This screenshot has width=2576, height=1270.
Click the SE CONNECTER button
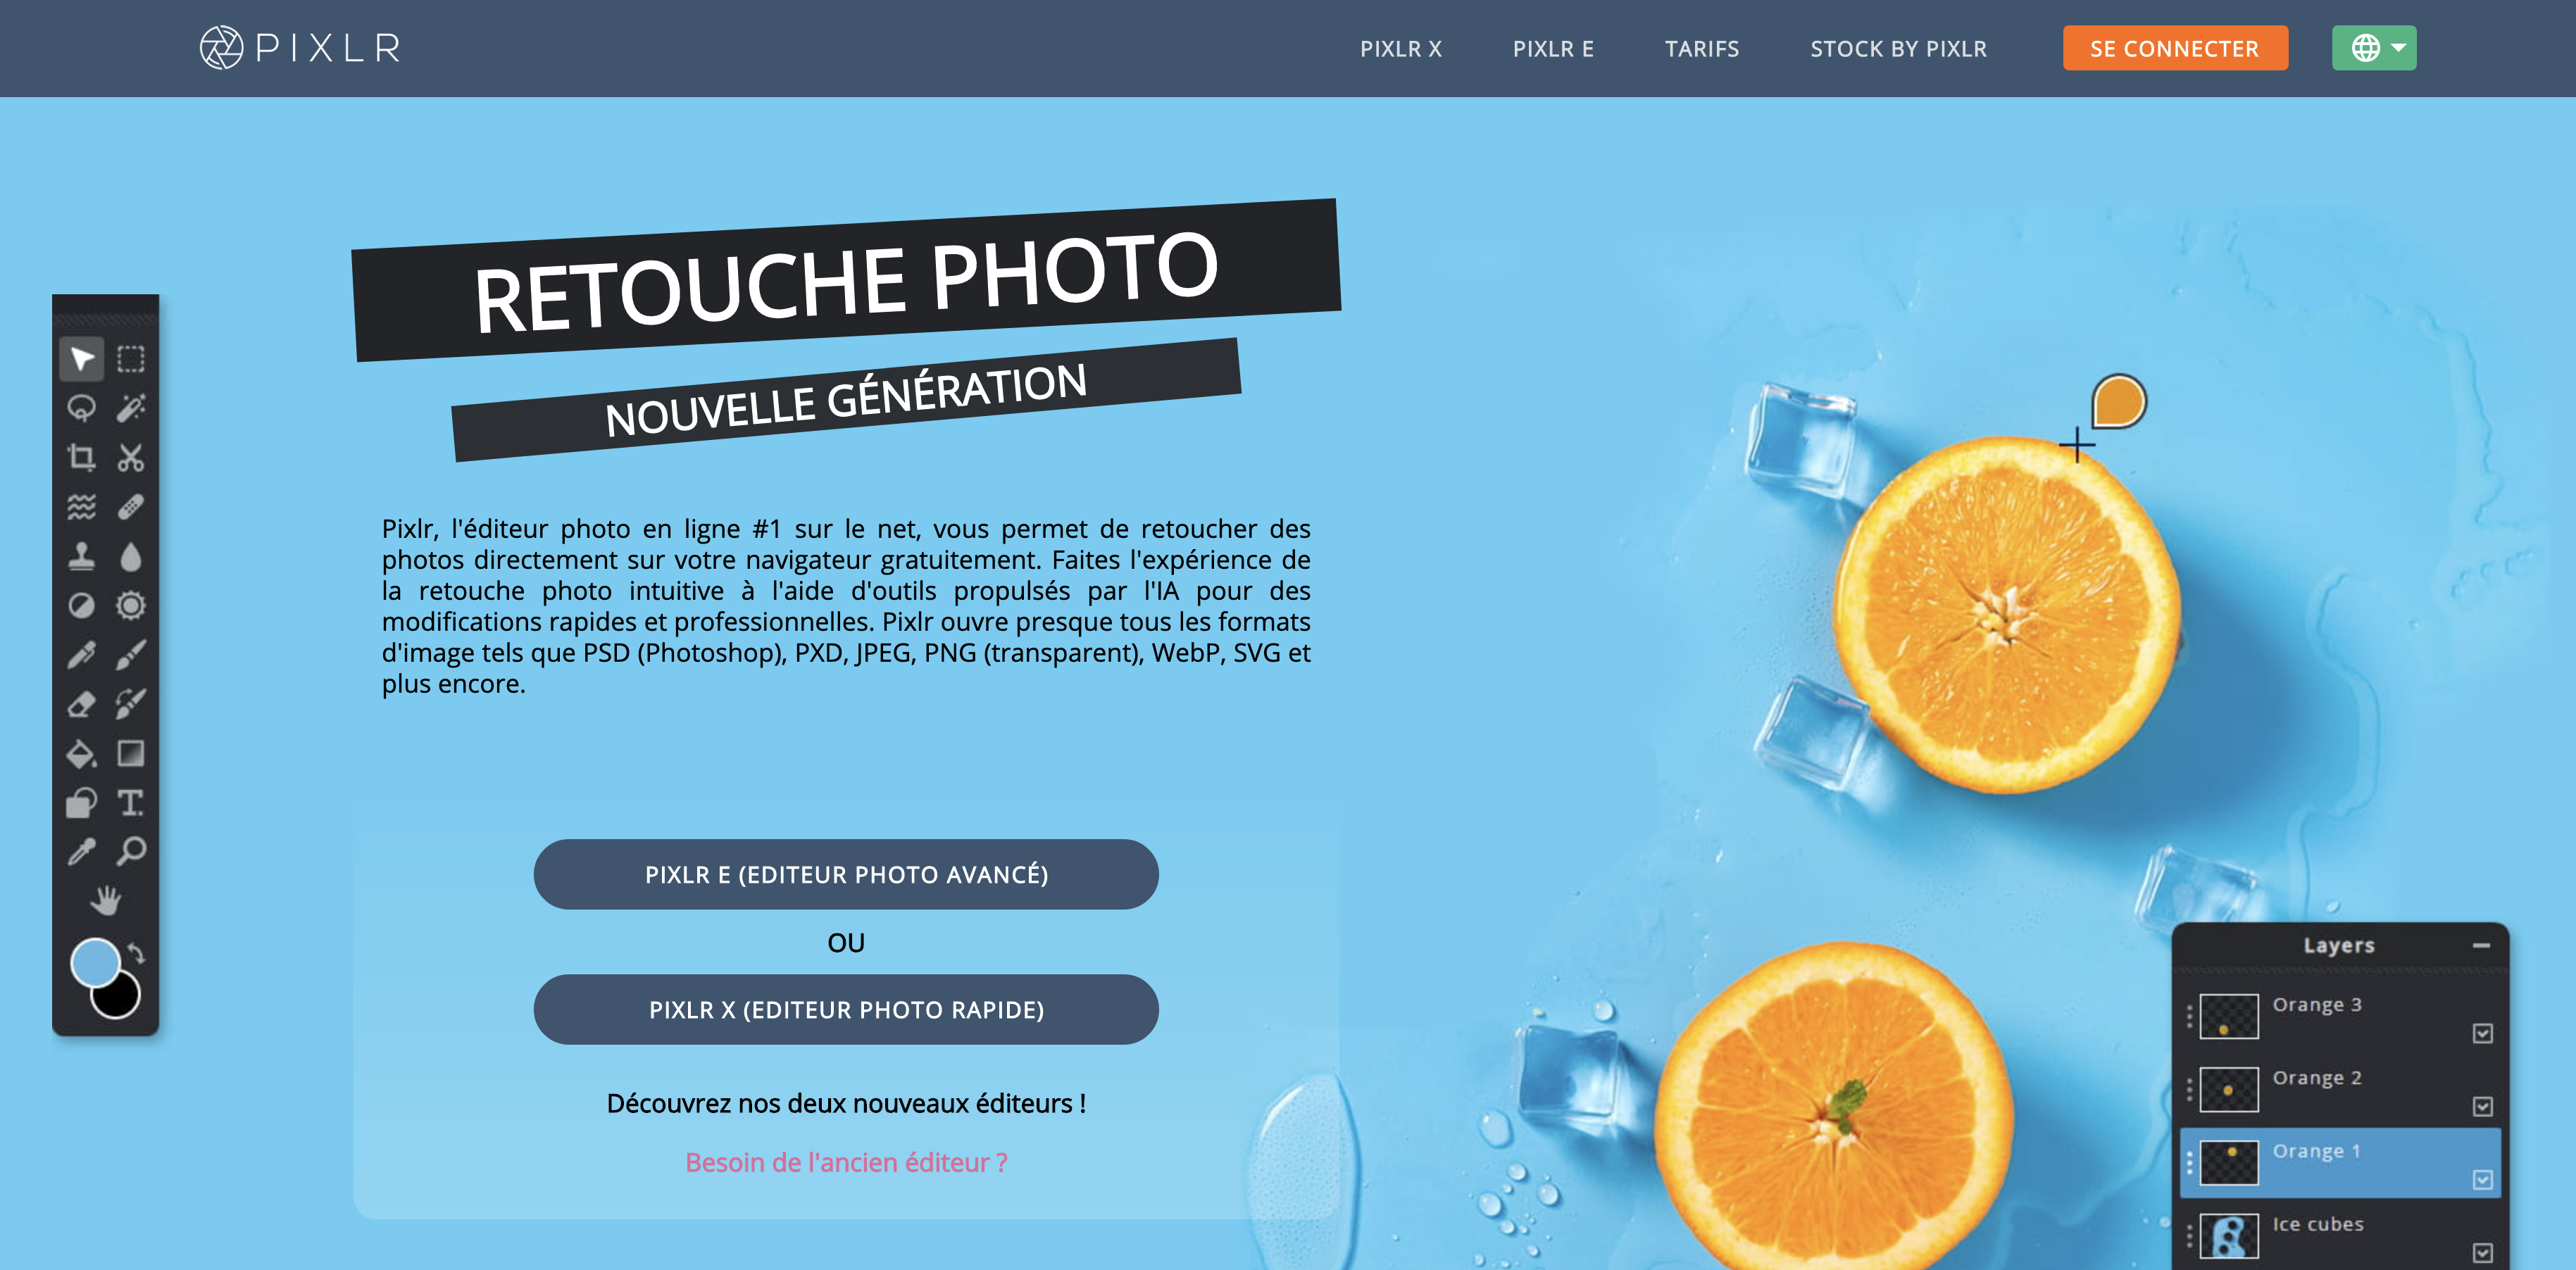tap(2175, 48)
